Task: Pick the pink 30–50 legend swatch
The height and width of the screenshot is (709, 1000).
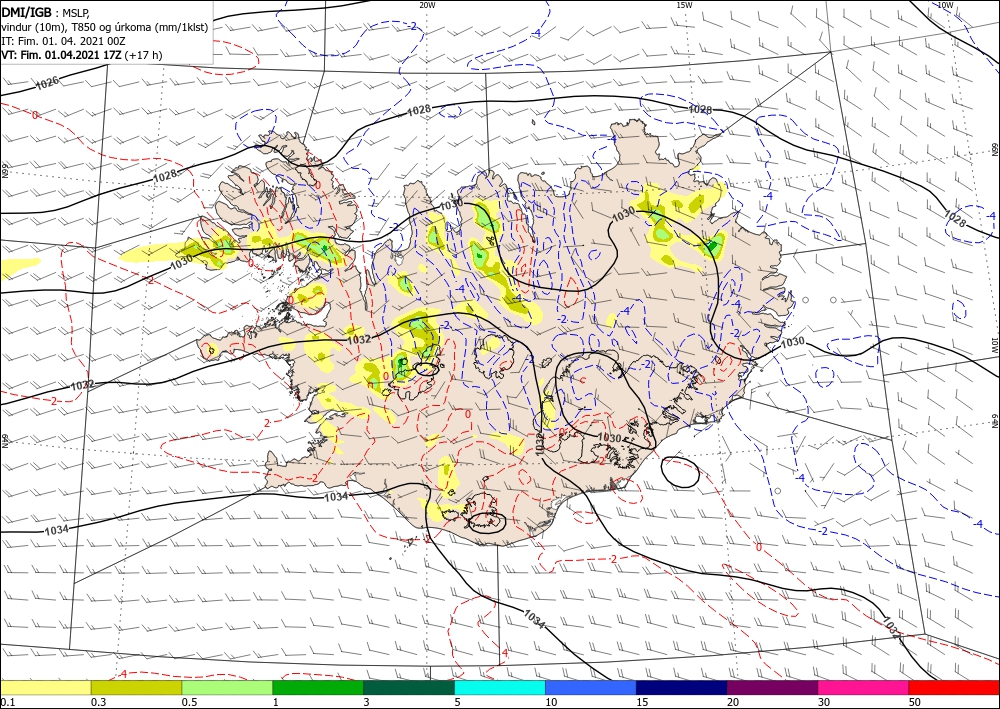Action: [864, 687]
